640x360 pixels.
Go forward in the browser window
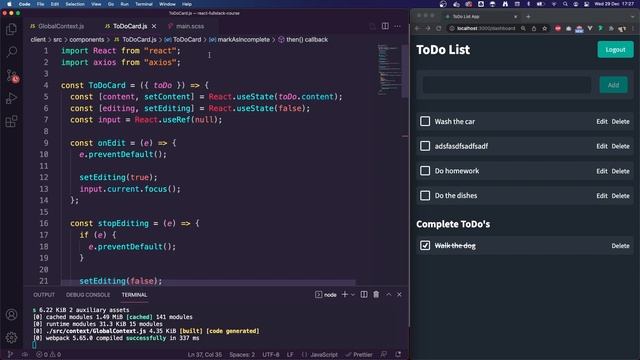tap(428, 28)
